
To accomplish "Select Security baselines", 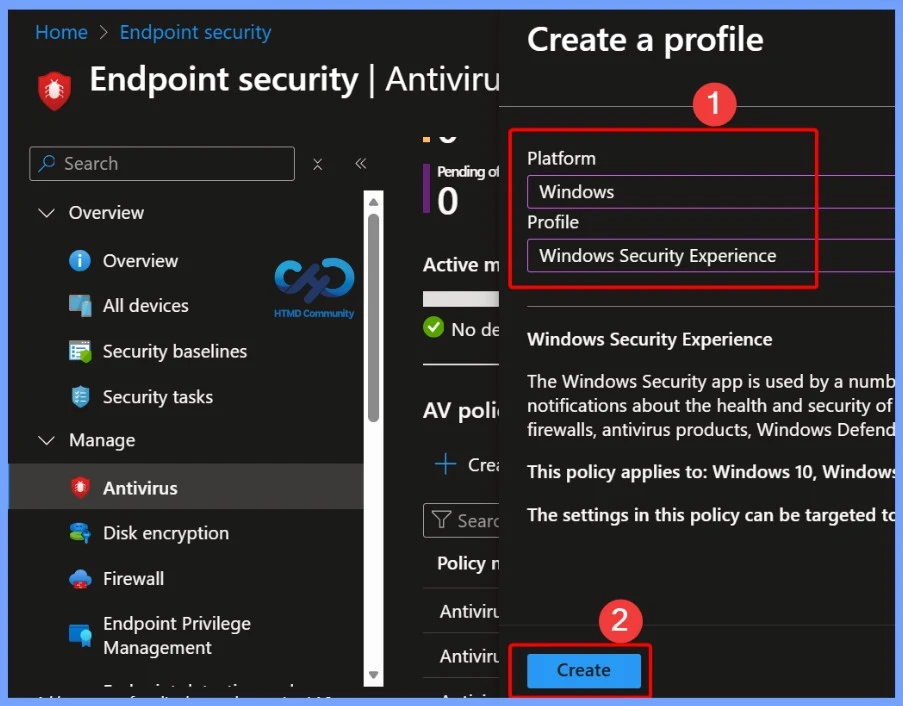I will pyautogui.click(x=173, y=351).
